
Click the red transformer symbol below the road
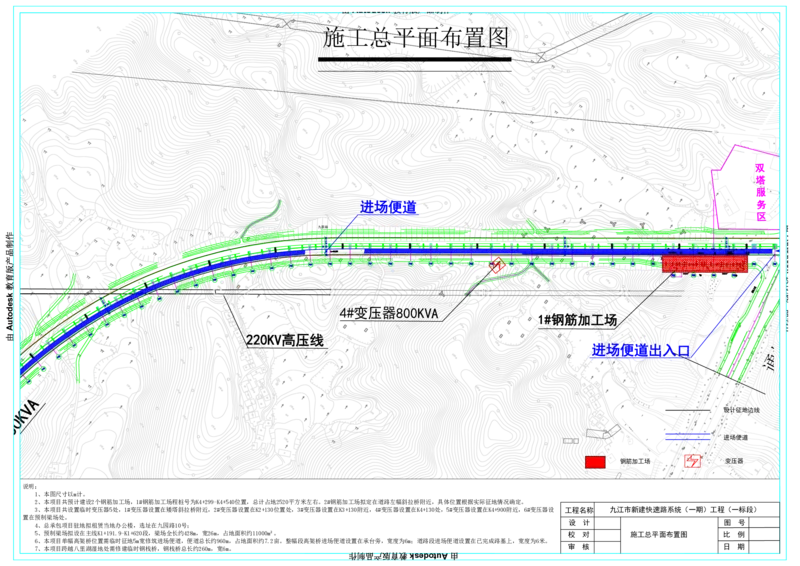(495, 266)
